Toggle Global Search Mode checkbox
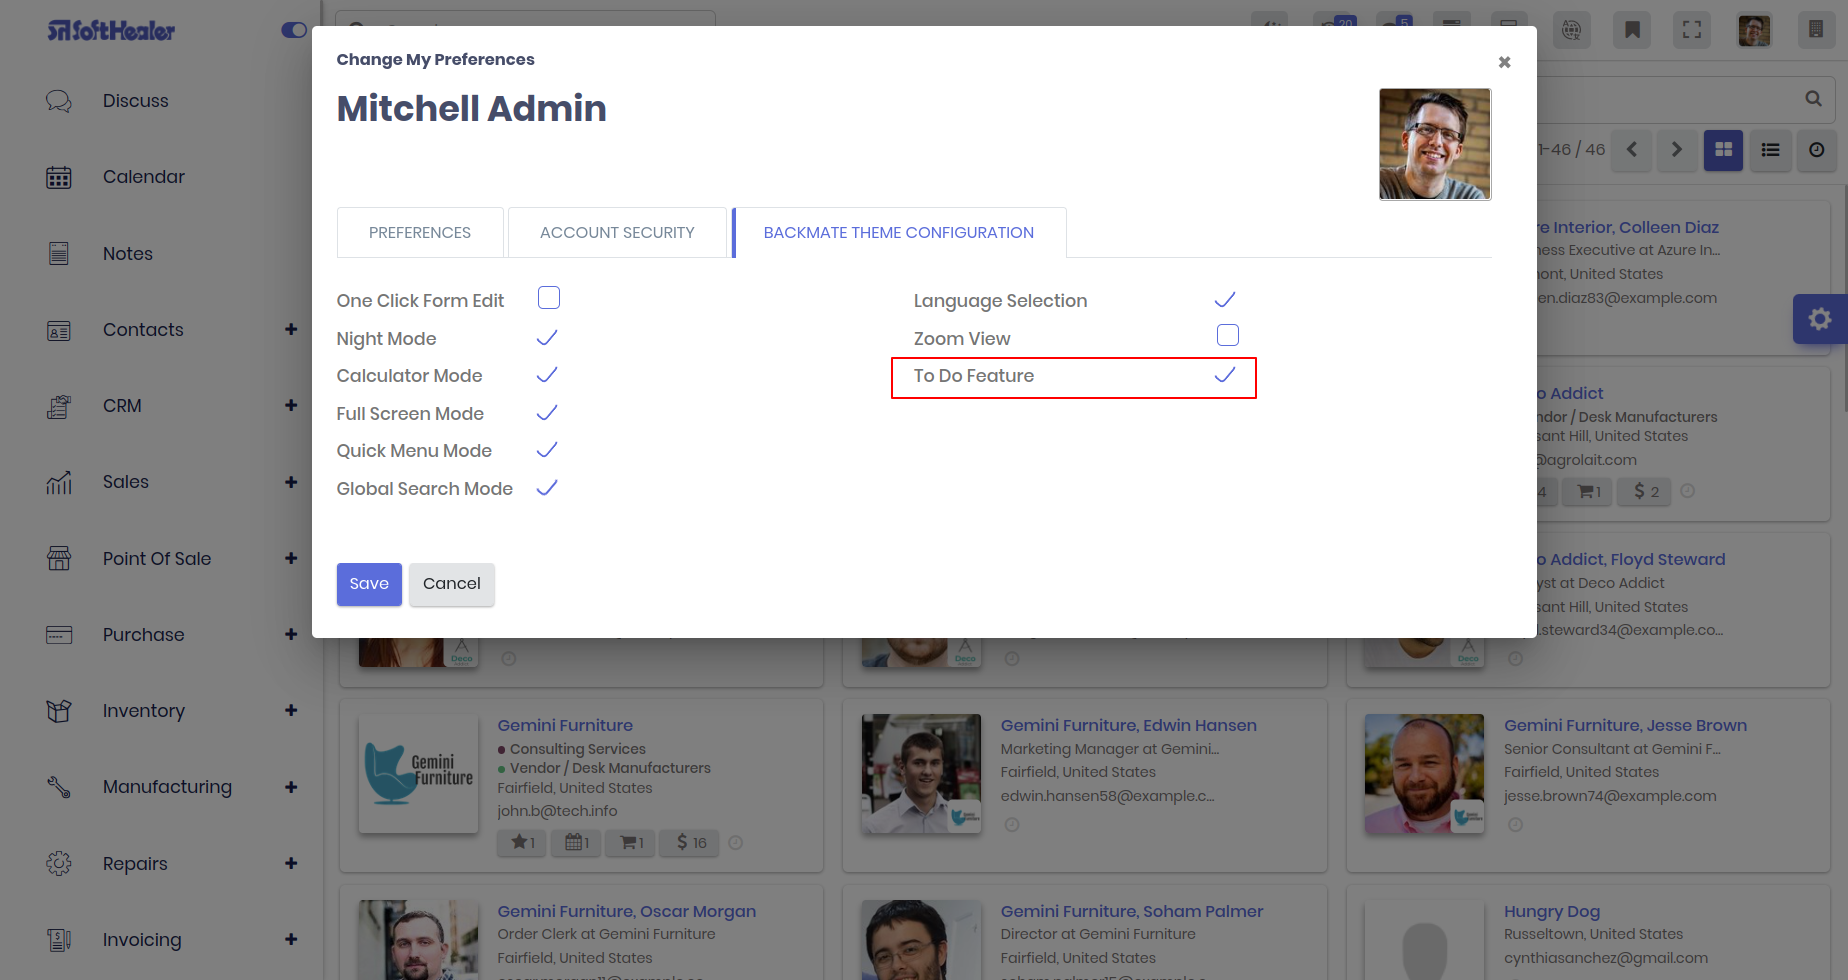 click(547, 488)
